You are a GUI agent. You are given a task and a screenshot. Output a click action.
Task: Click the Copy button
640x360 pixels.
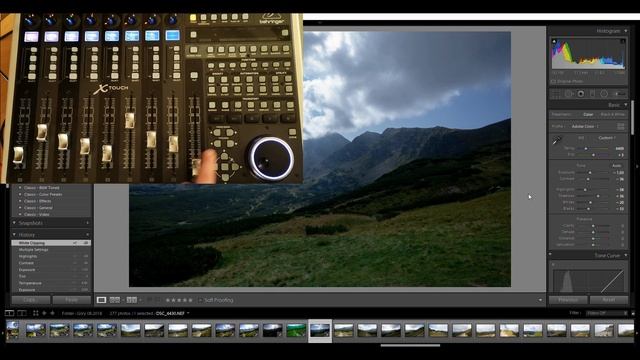(31, 300)
